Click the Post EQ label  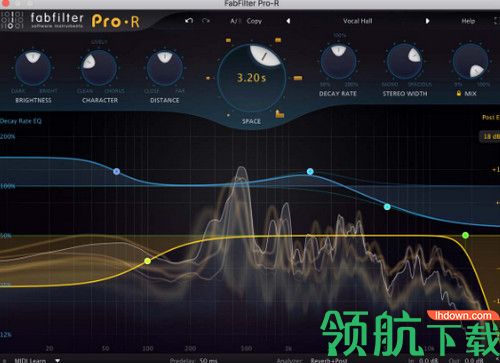coord(491,117)
